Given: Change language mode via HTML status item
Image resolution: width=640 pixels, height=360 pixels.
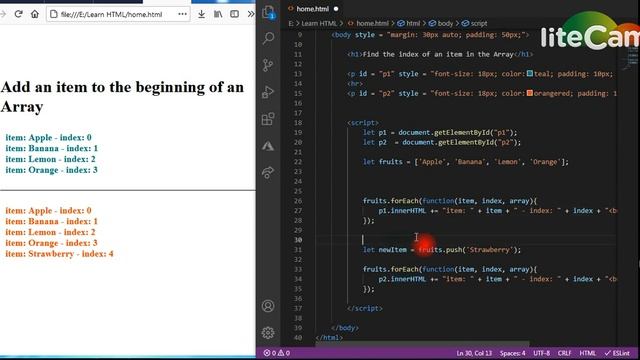Looking at the screenshot, I should [x=587, y=353].
